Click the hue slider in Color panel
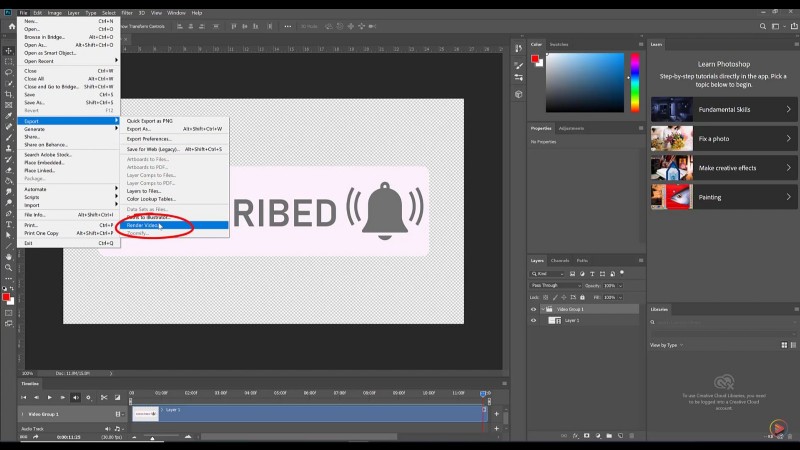This screenshot has height=450, width=800. (x=635, y=82)
